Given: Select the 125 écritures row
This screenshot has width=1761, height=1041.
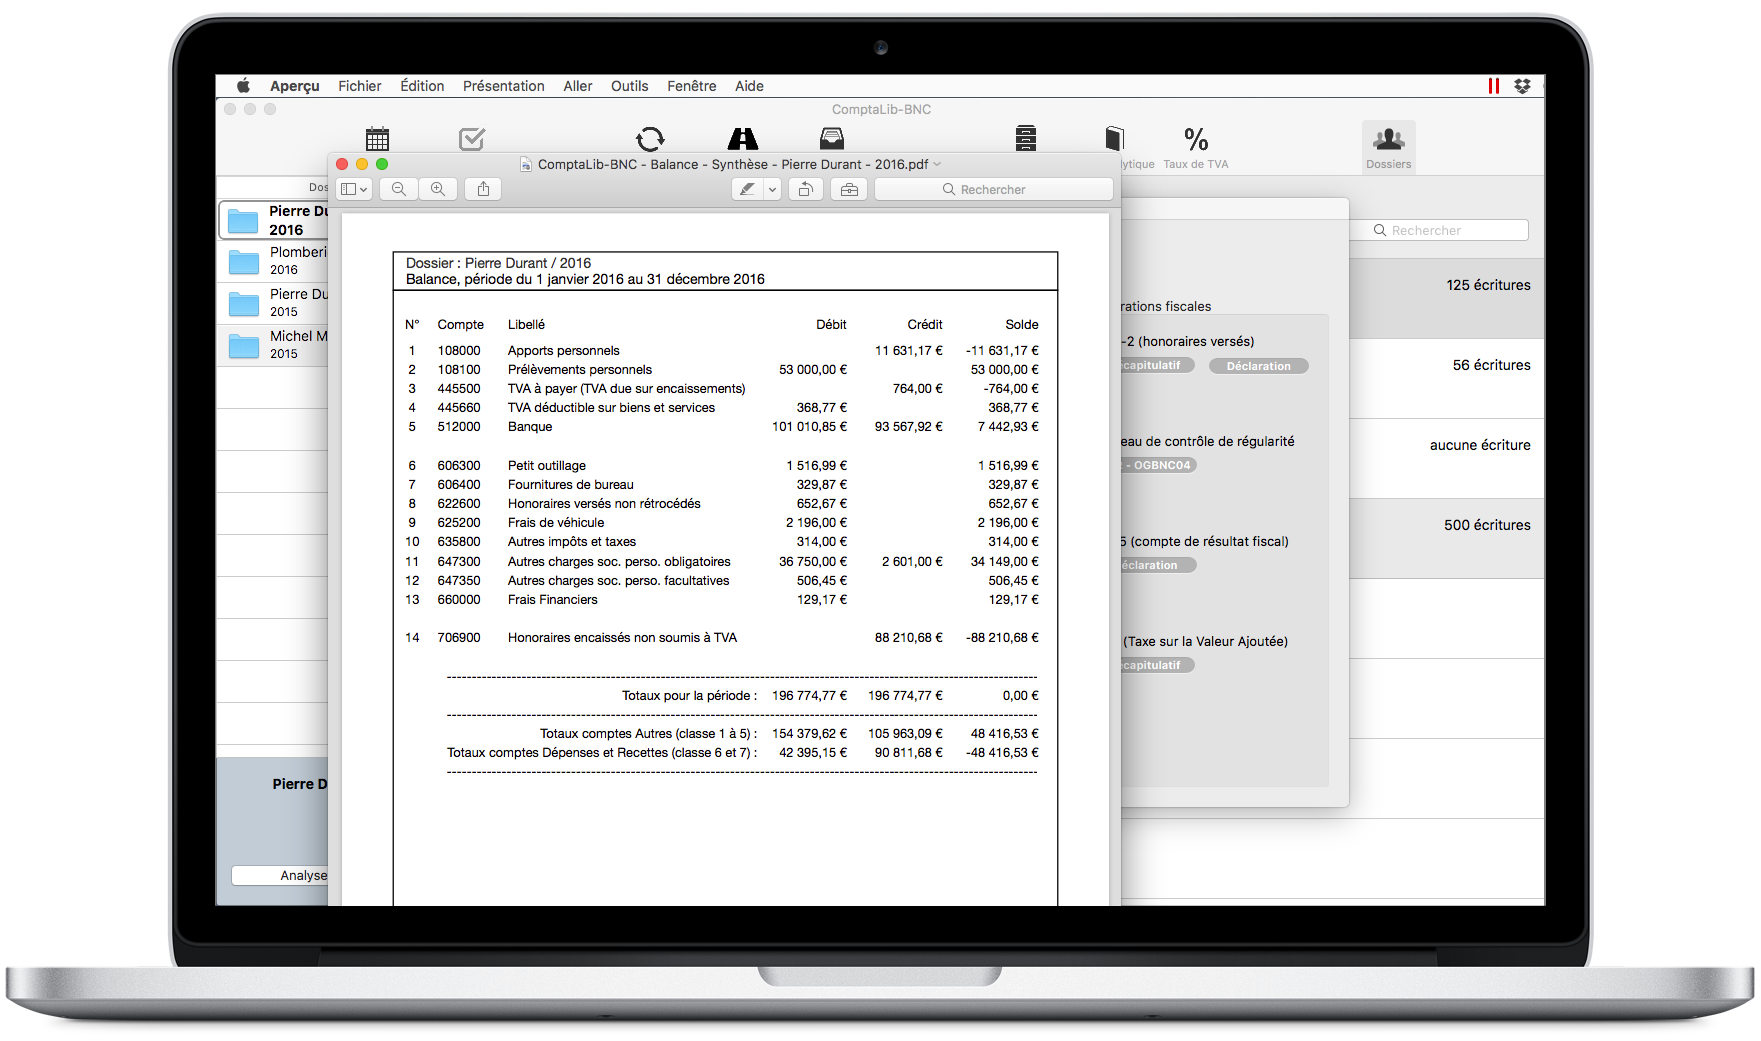Looking at the screenshot, I should (x=1447, y=298).
